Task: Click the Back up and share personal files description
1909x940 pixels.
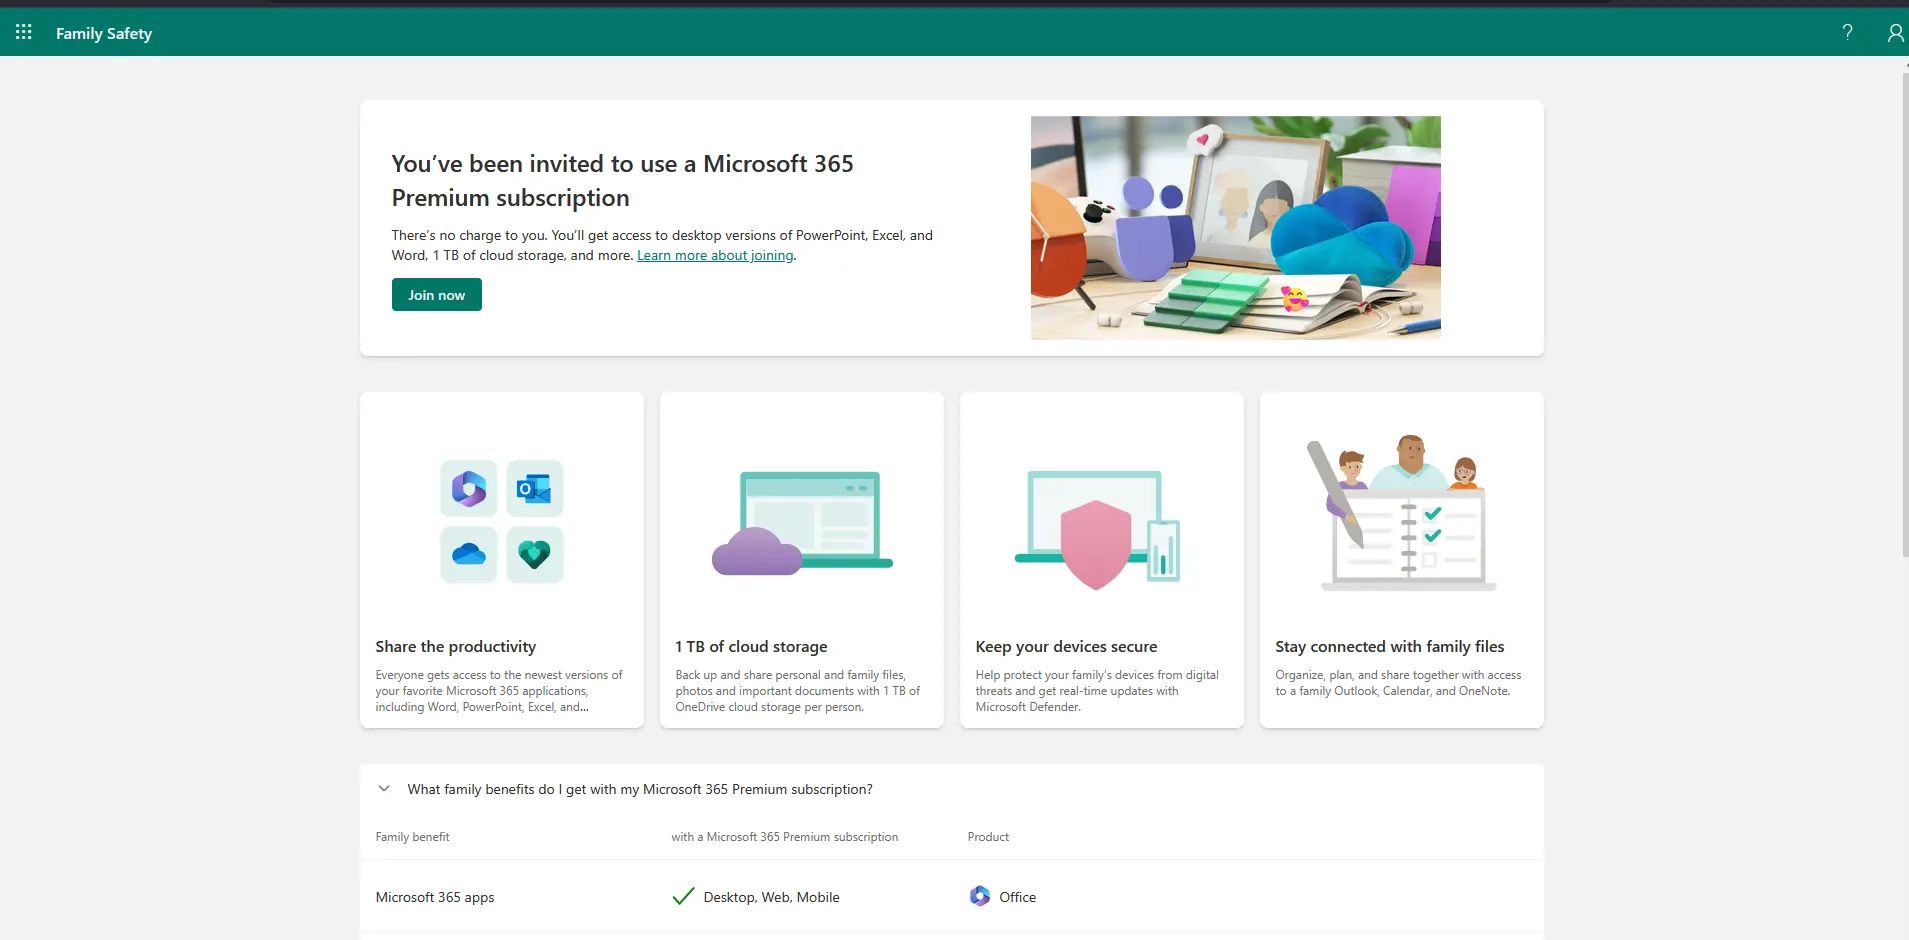Action: [798, 691]
